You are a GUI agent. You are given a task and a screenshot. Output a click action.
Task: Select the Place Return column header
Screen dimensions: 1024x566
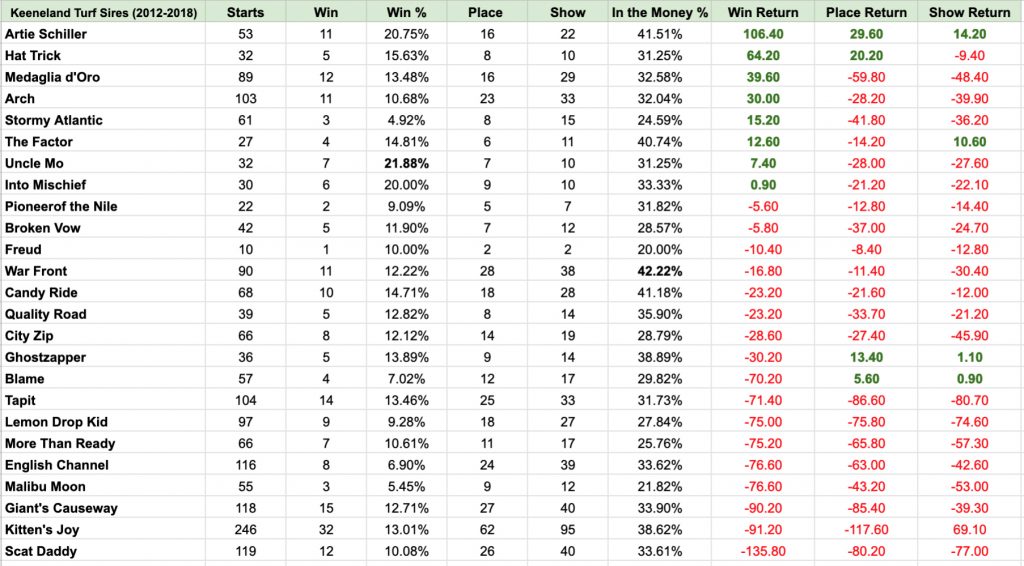[866, 12]
